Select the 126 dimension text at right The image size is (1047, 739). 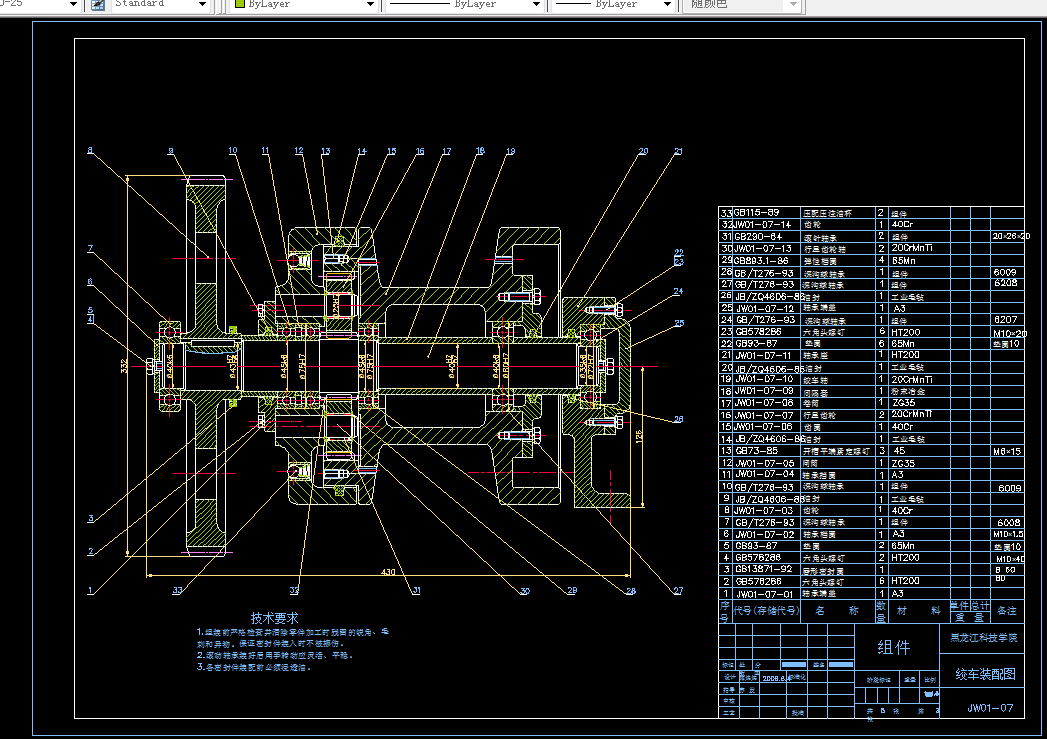(x=639, y=437)
